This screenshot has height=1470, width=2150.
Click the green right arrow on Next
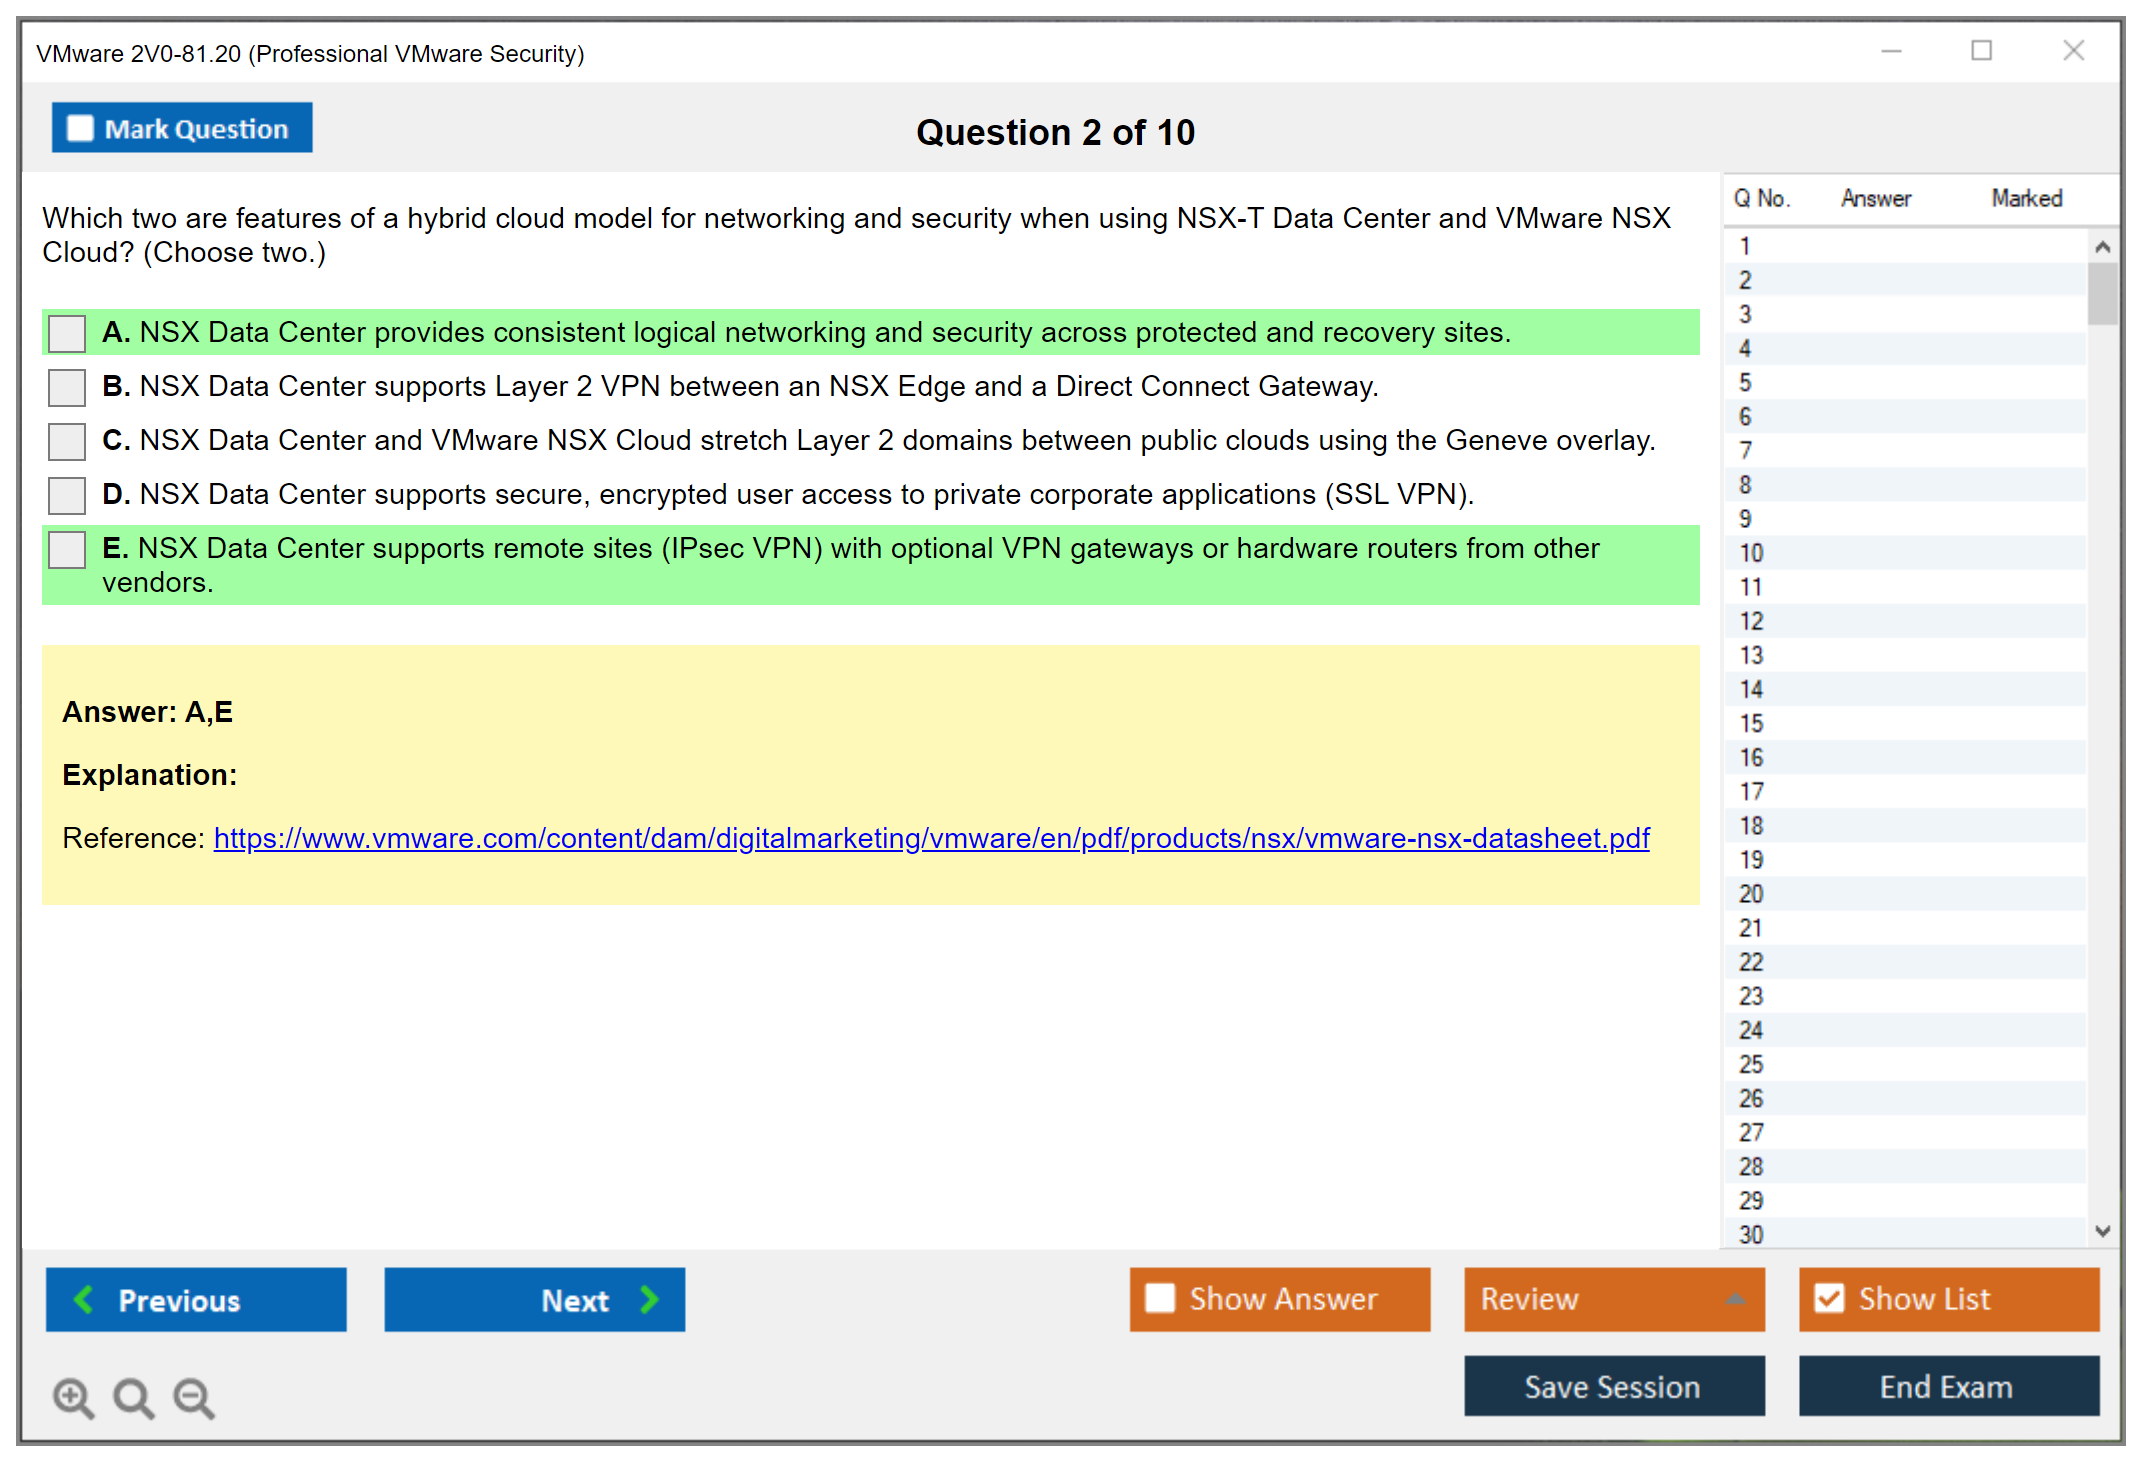[x=649, y=1299]
